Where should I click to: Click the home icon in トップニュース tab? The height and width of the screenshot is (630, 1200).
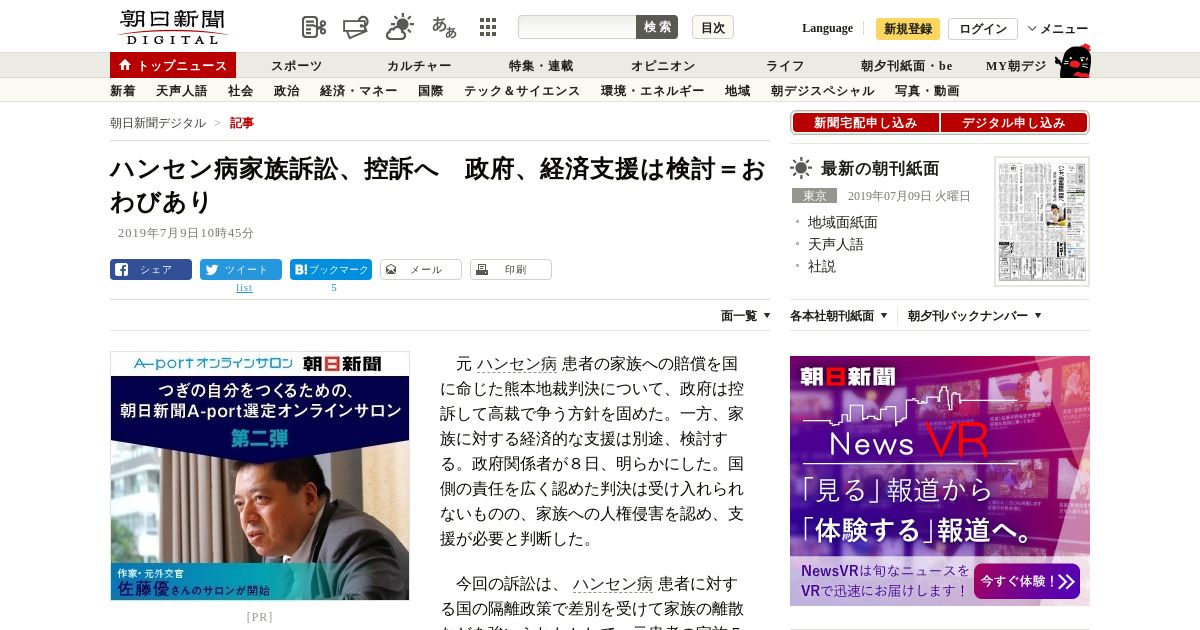tap(125, 65)
